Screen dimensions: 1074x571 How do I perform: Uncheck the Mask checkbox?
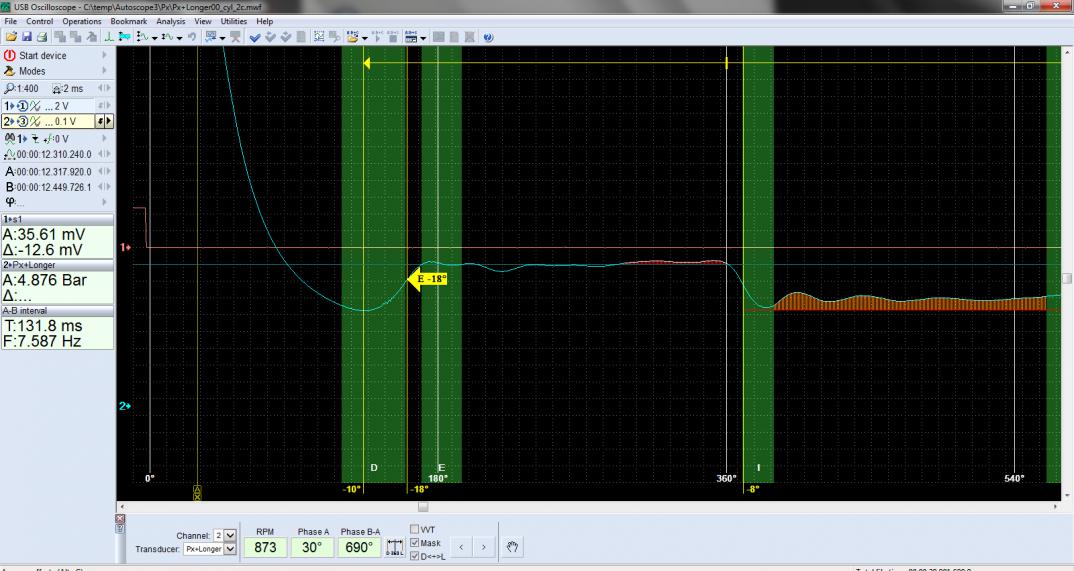pyautogui.click(x=415, y=543)
